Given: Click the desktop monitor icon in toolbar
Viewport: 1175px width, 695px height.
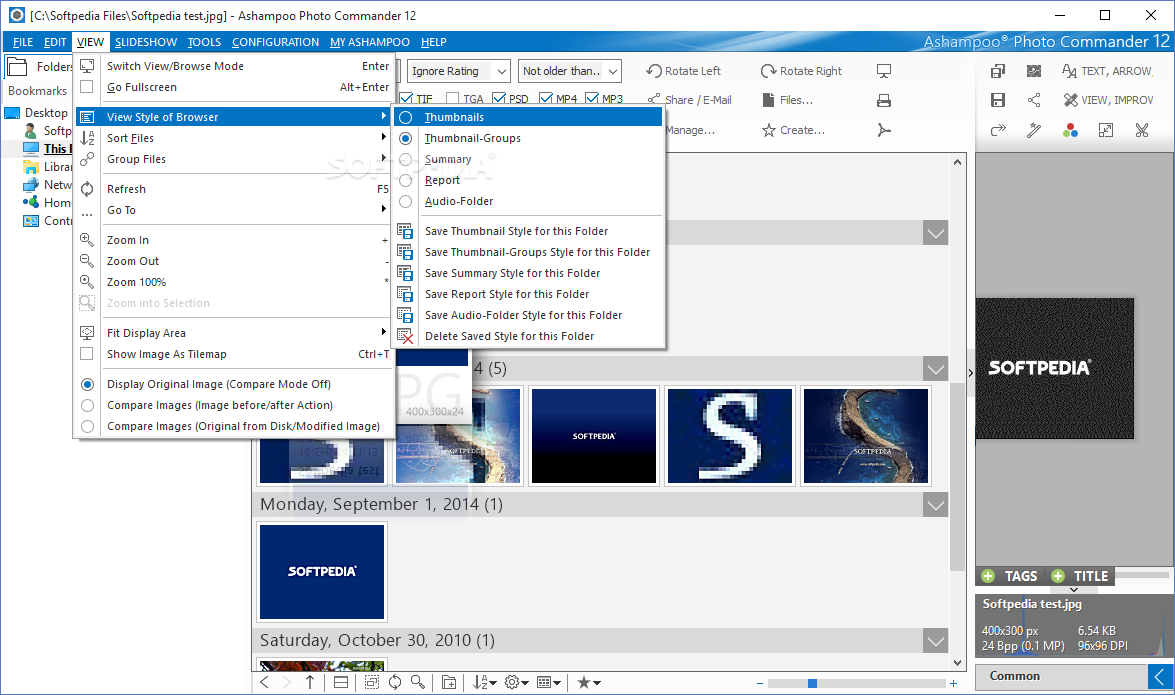Looking at the screenshot, I should [x=883, y=70].
